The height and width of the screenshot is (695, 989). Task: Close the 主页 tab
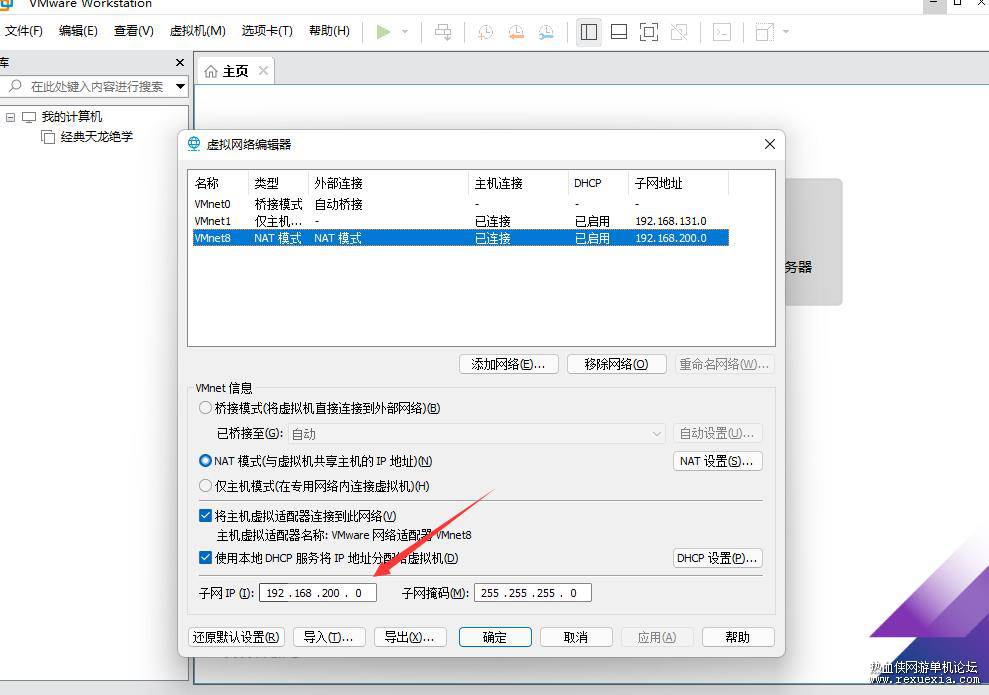(x=264, y=71)
